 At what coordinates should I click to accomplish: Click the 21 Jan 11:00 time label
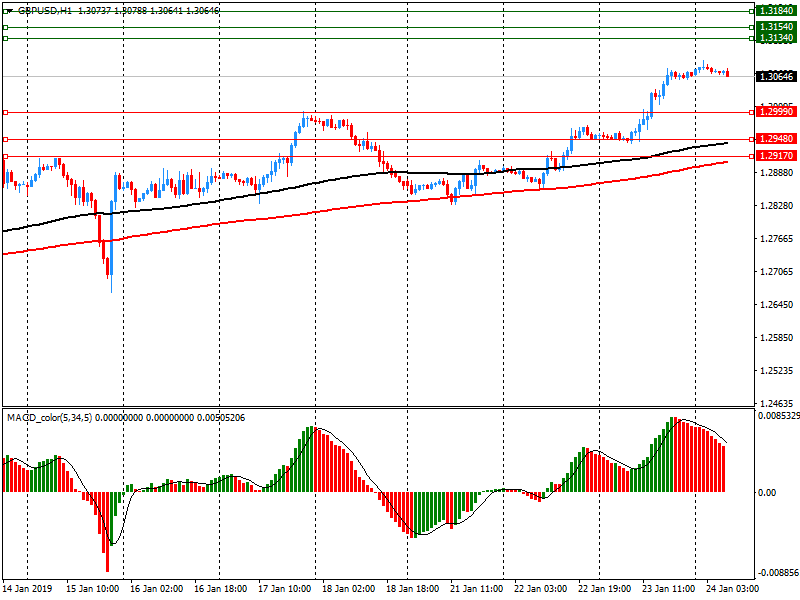(477, 588)
